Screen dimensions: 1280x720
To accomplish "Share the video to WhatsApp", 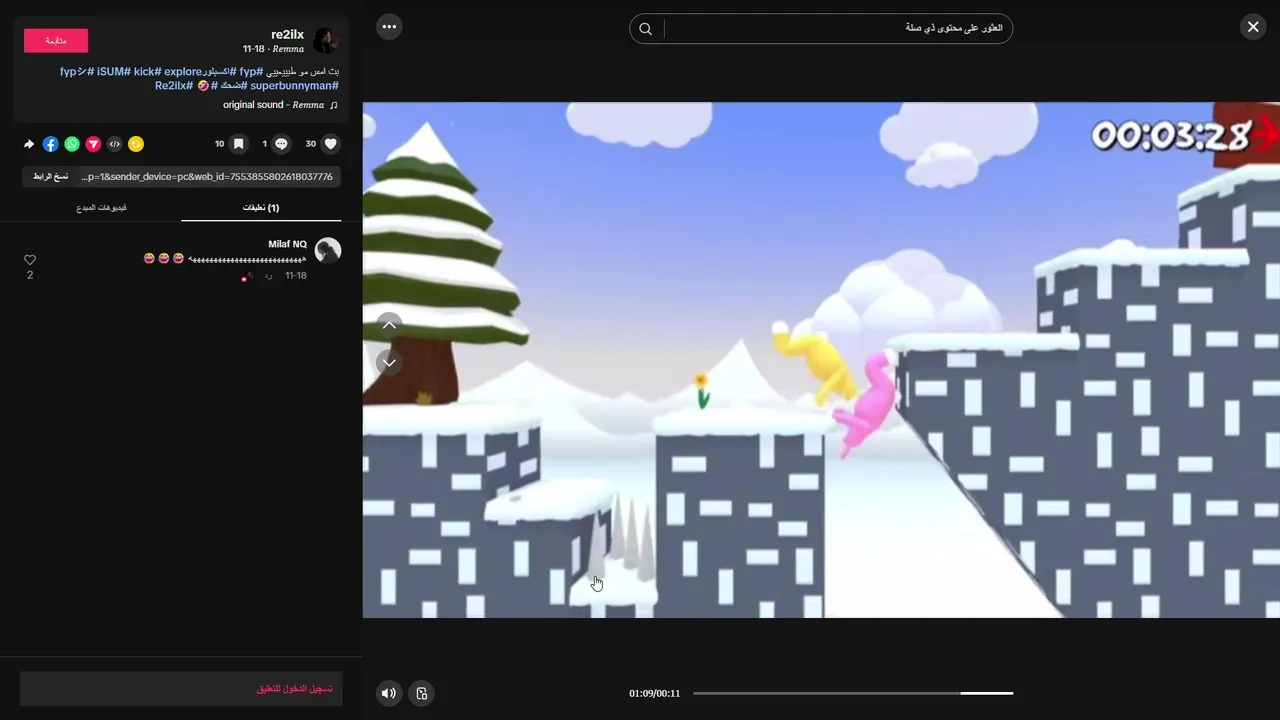I will click(72, 144).
